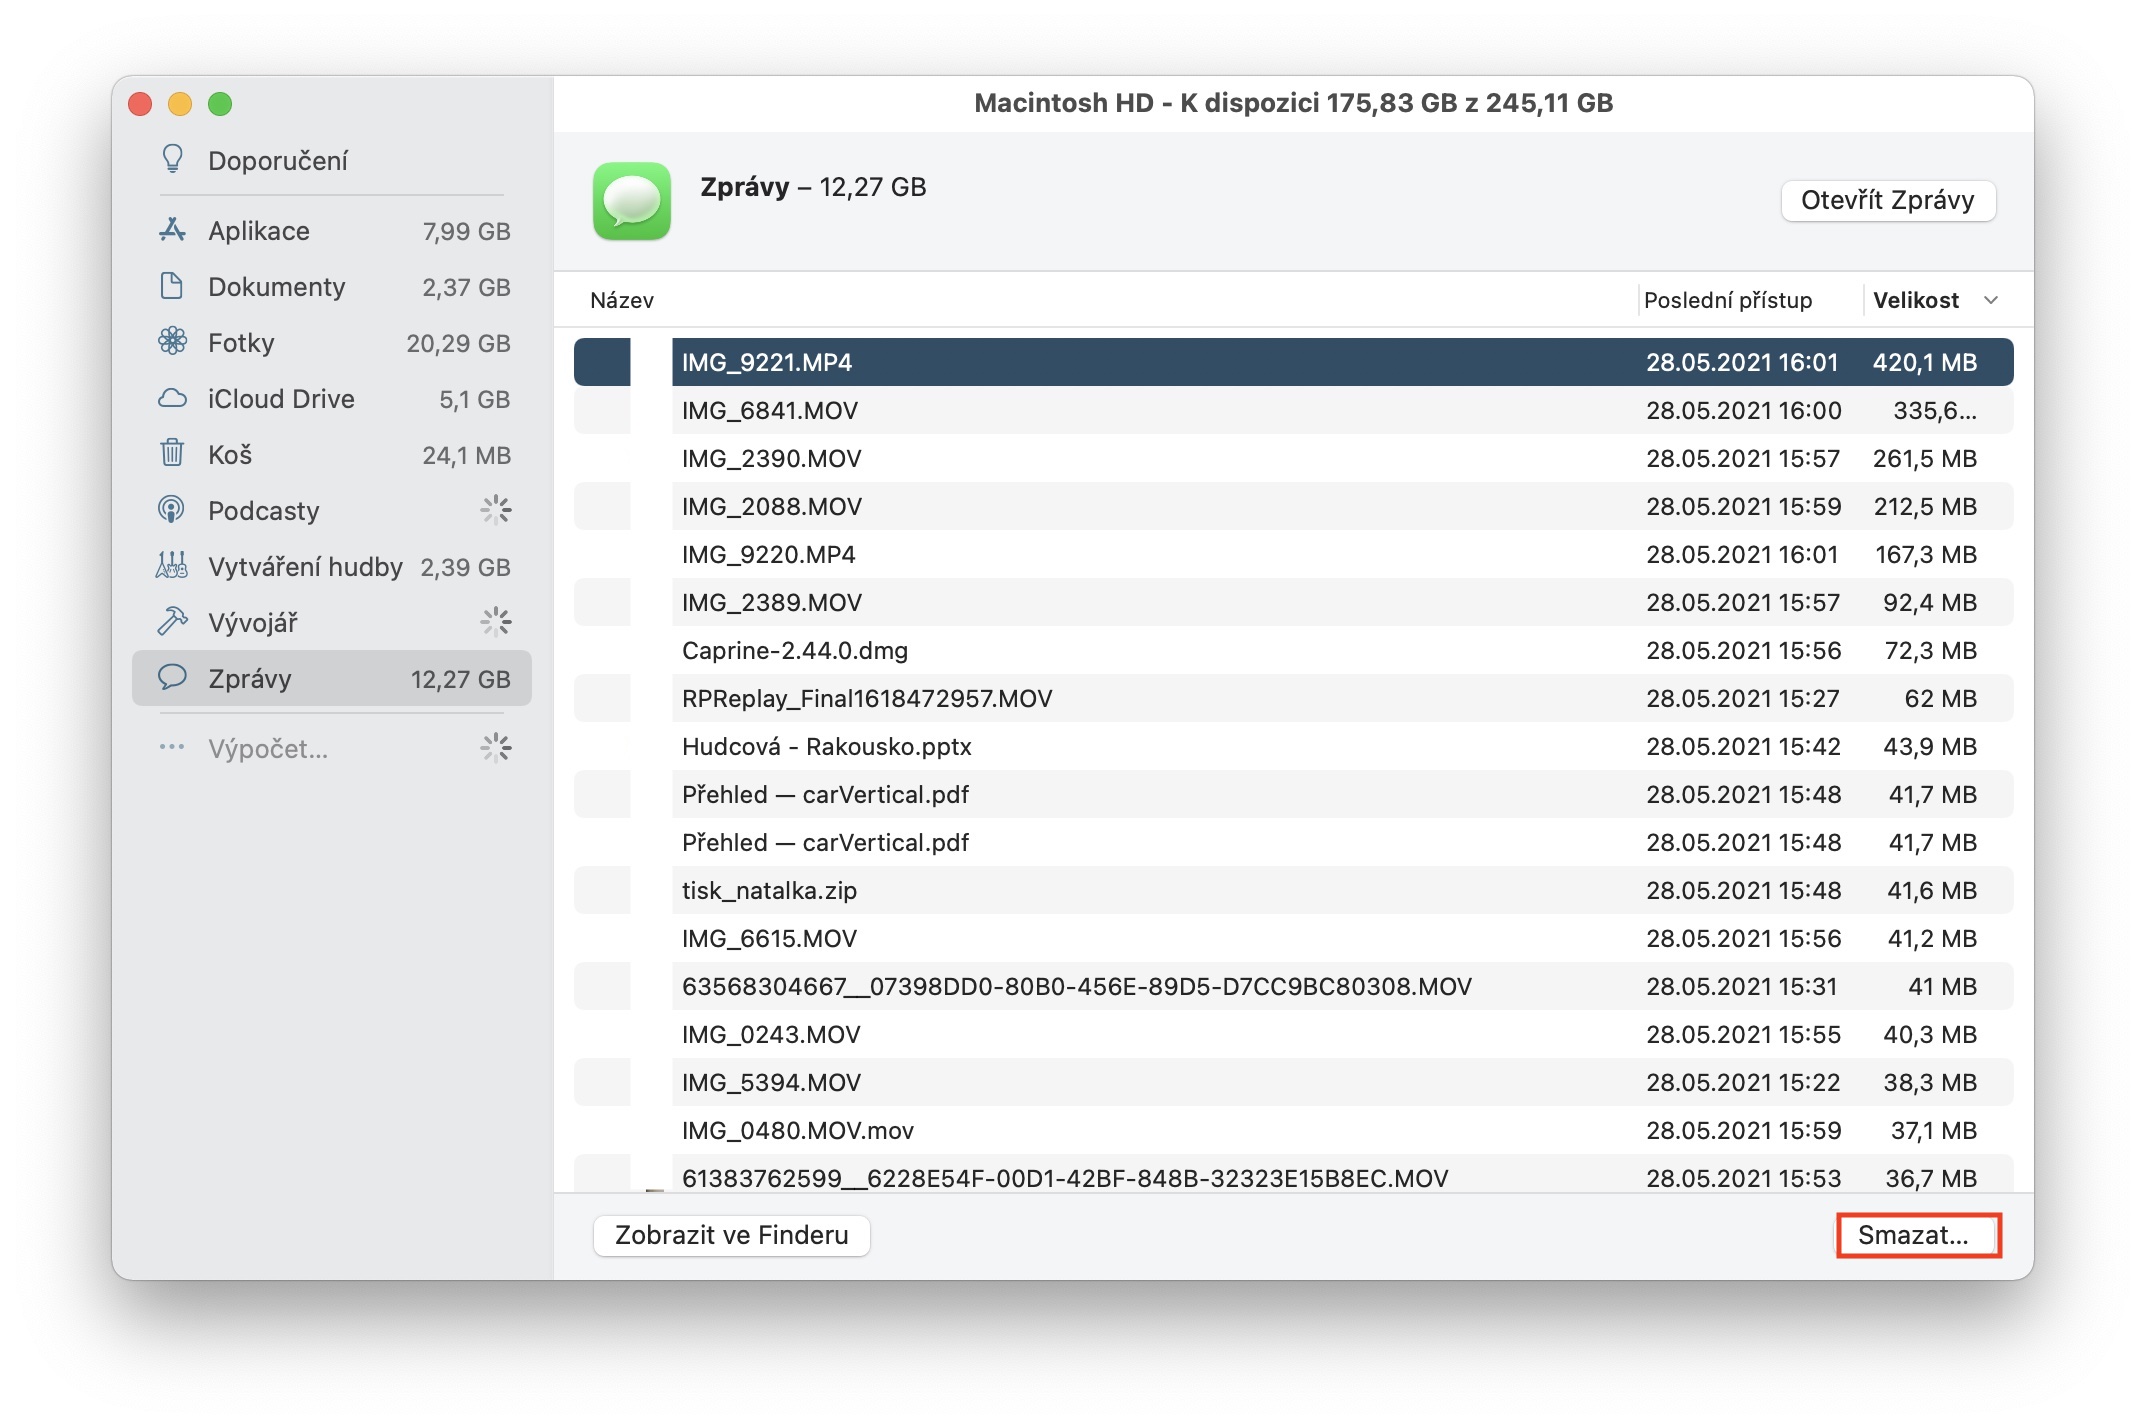Click the green Zprávy app icon

click(631, 201)
